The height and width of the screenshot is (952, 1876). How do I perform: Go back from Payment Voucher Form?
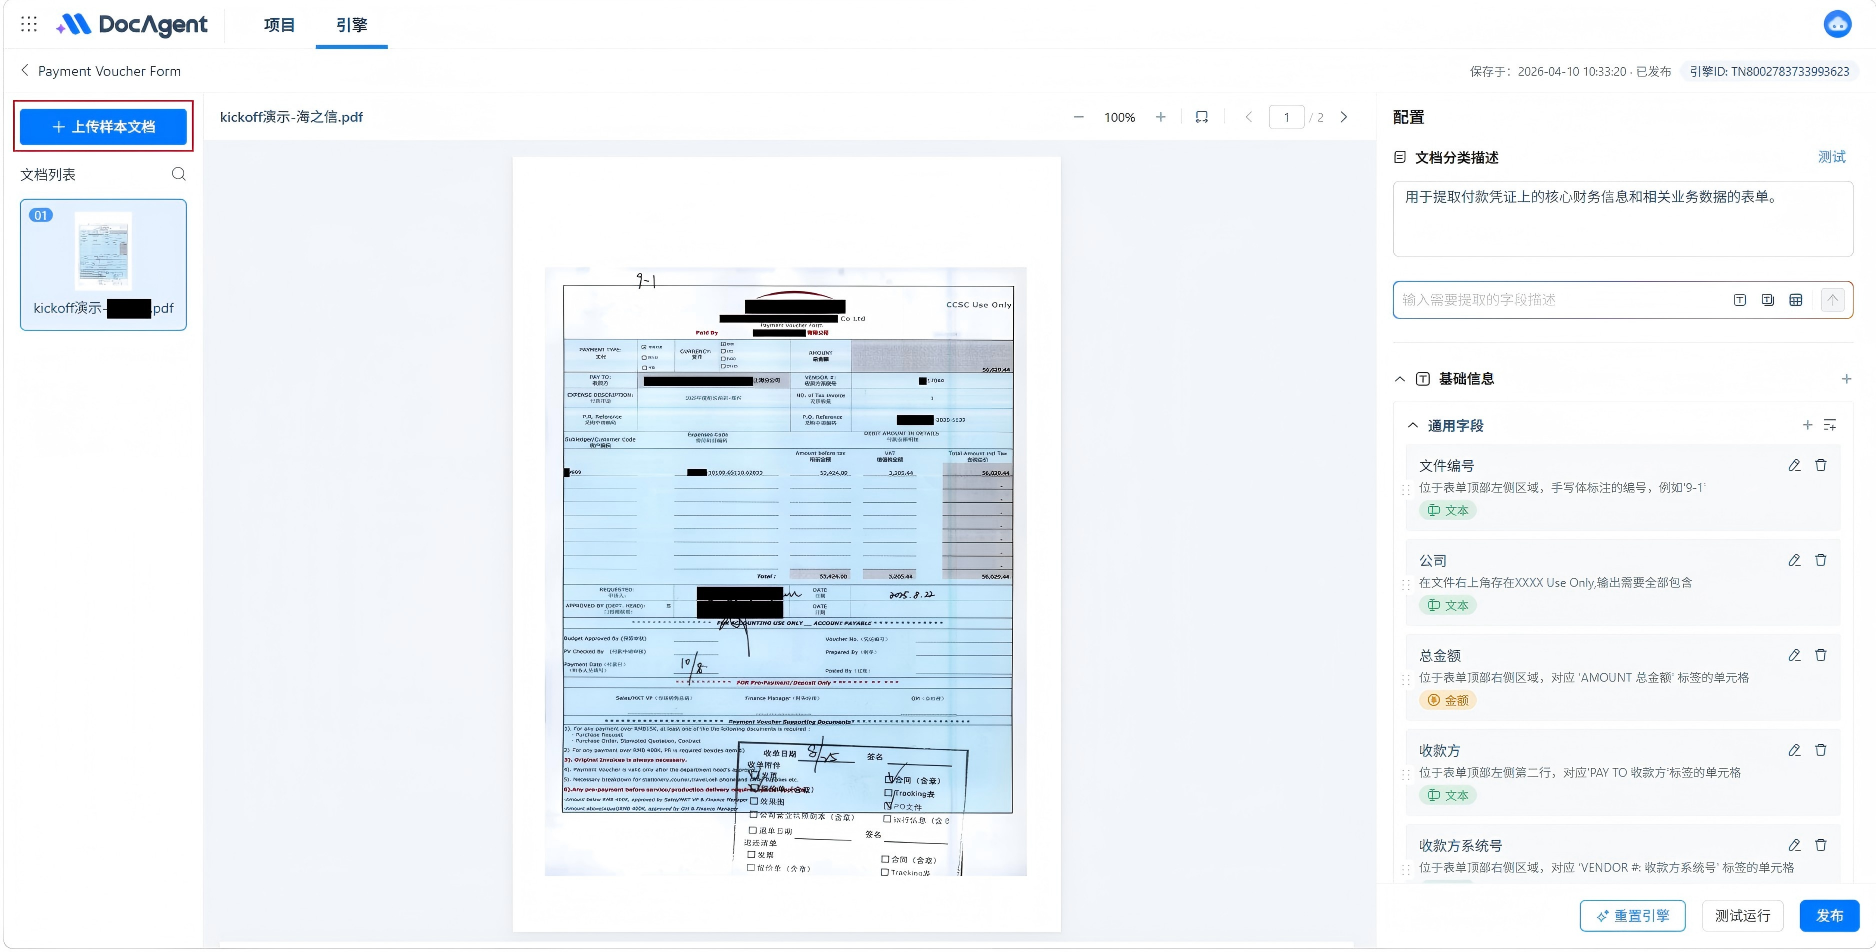(x=25, y=71)
